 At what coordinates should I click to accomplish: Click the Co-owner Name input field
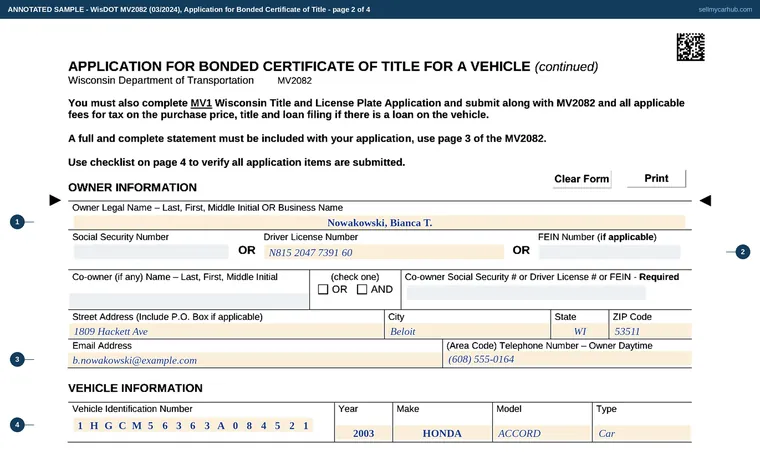tap(189, 300)
